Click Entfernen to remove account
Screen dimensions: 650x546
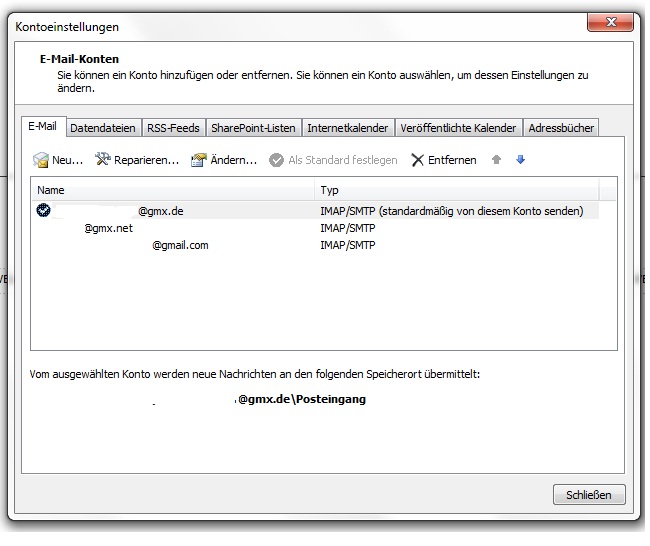pos(452,160)
